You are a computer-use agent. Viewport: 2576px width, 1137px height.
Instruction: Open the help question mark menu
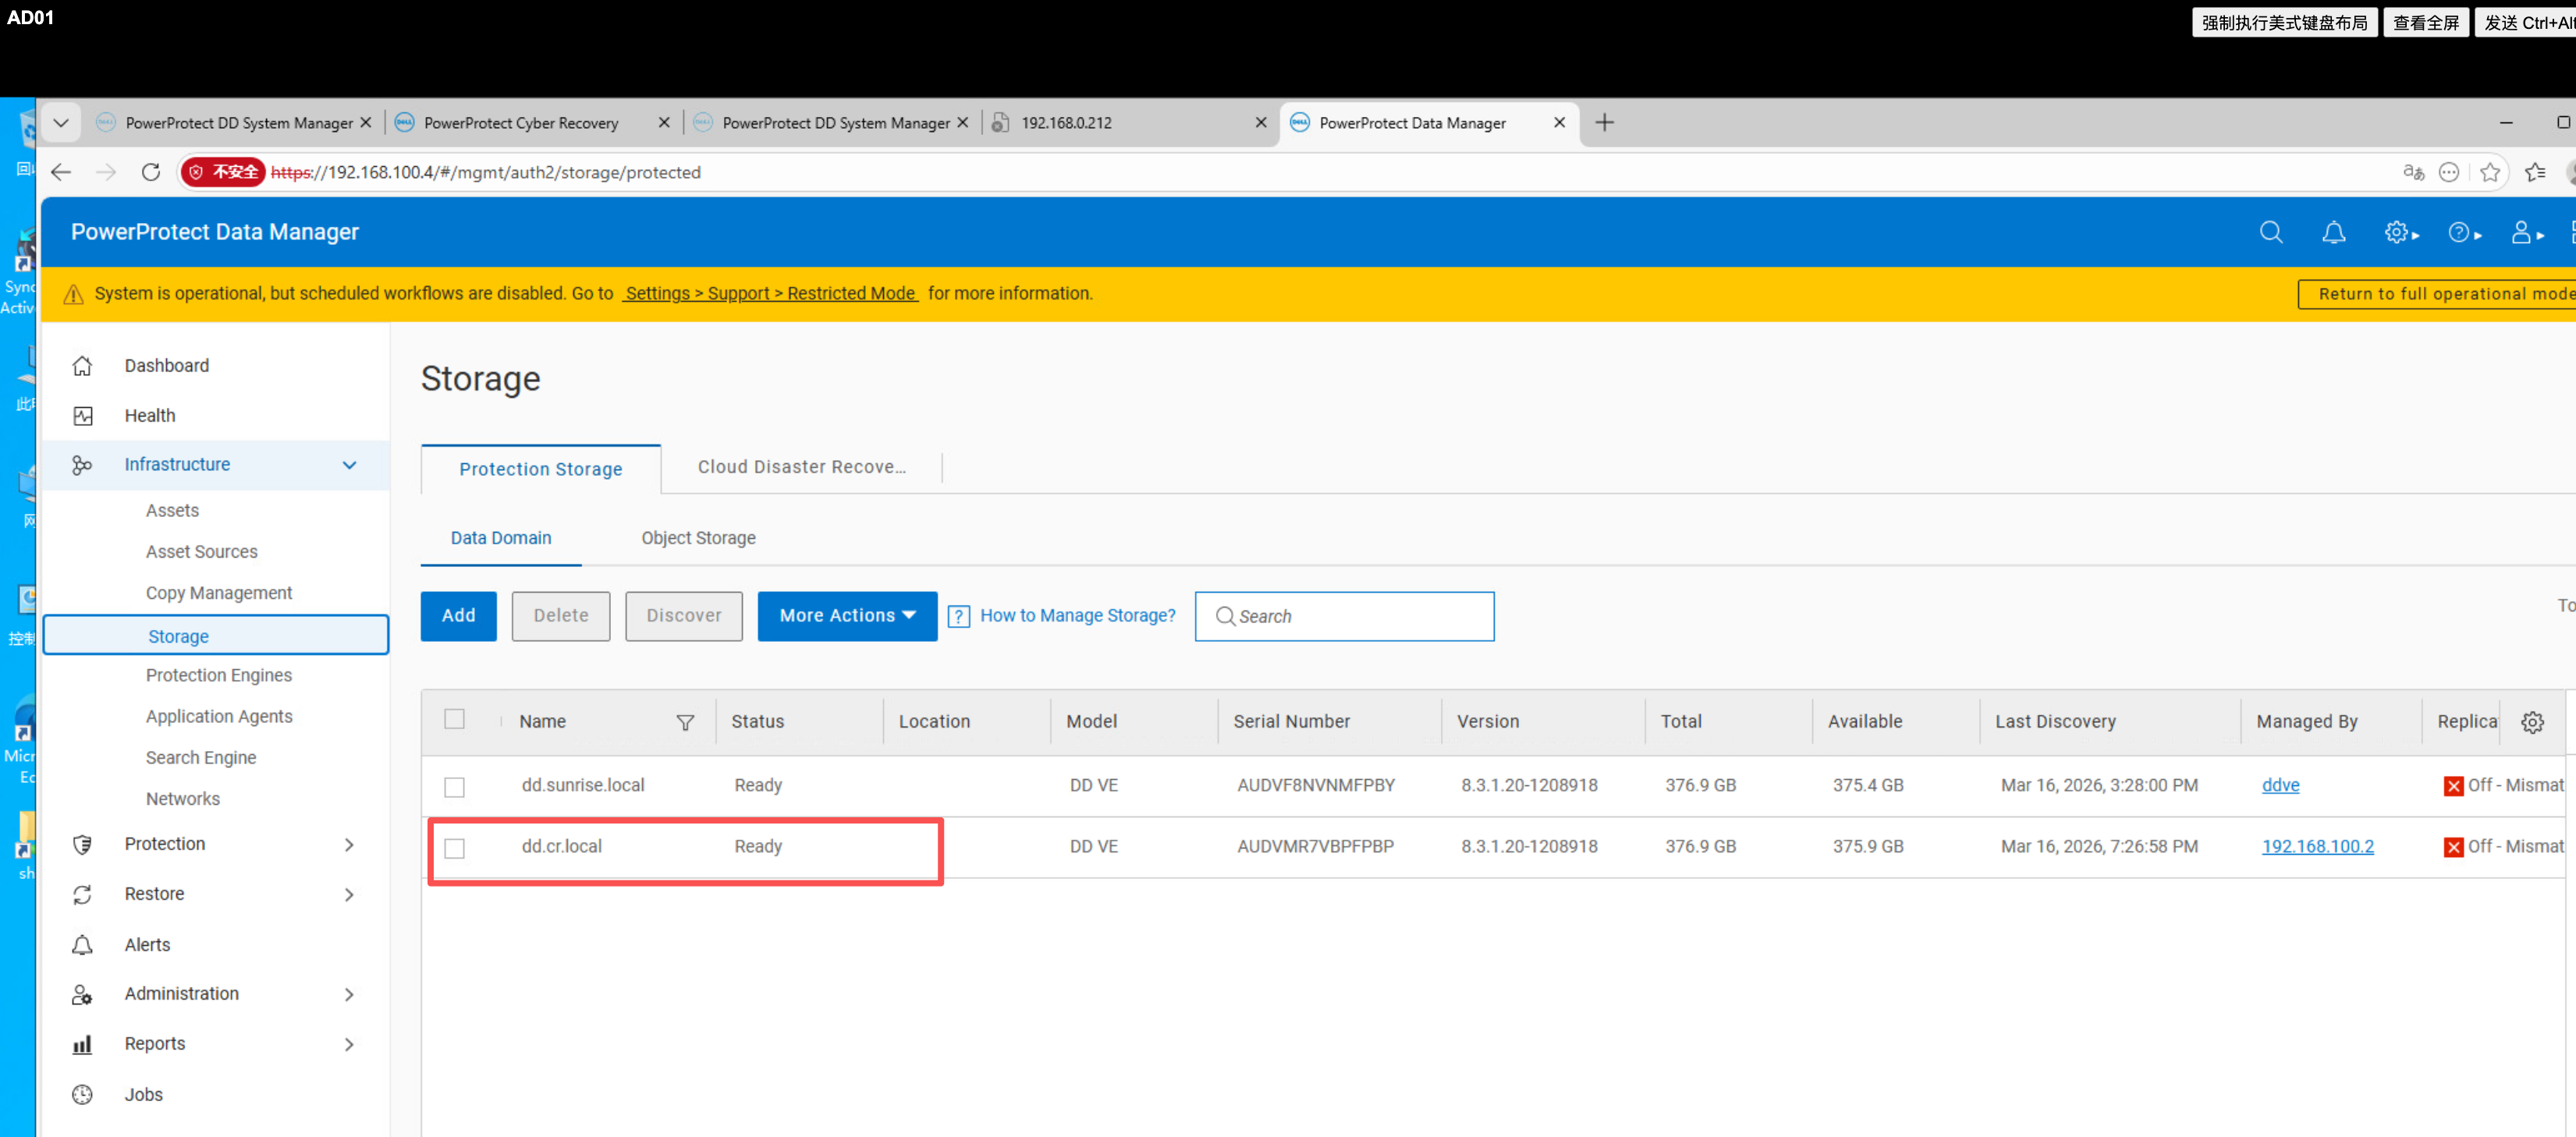(2463, 233)
